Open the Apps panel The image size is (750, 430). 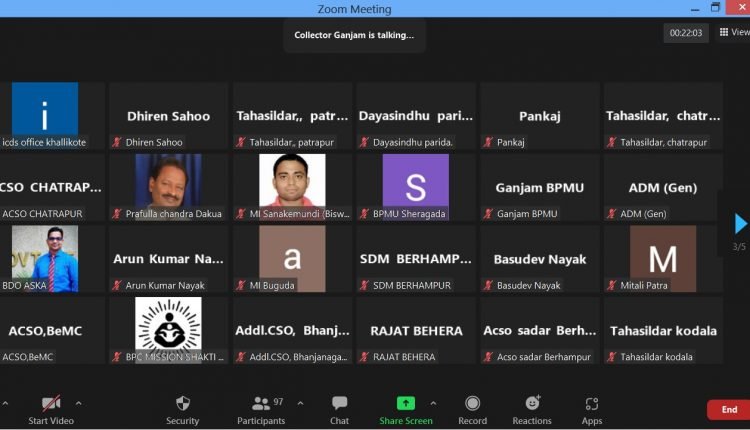click(x=592, y=409)
